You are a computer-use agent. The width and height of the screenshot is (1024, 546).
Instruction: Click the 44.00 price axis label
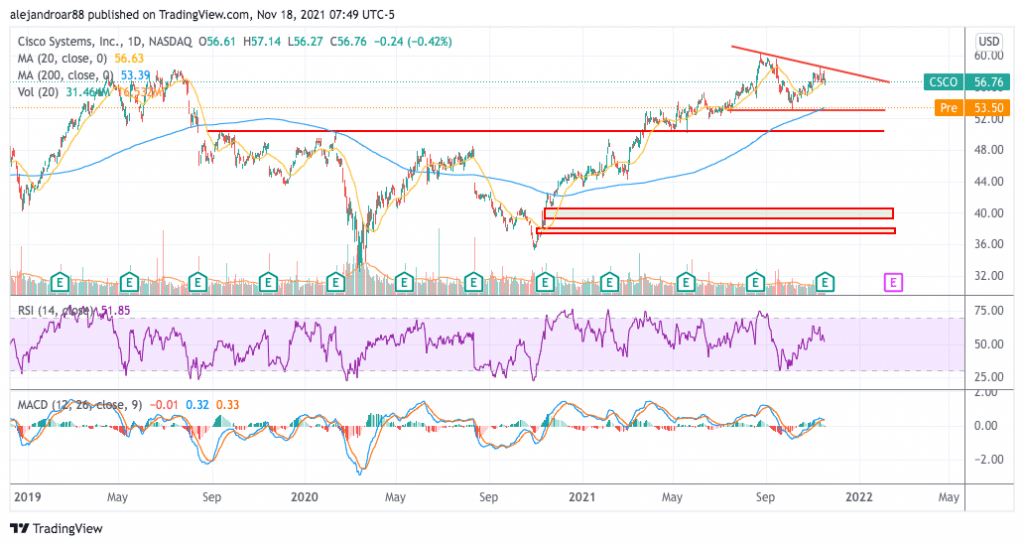pyautogui.click(x=988, y=182)
